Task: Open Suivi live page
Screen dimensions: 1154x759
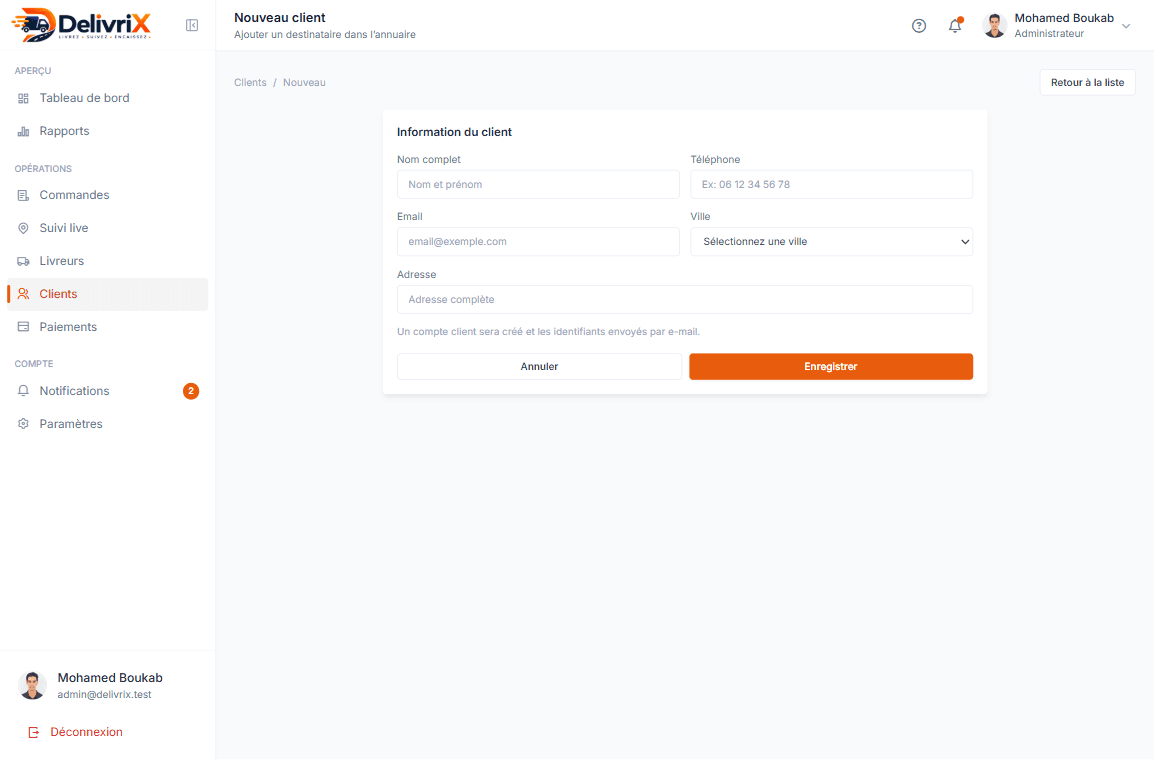Action: point(107,228)
